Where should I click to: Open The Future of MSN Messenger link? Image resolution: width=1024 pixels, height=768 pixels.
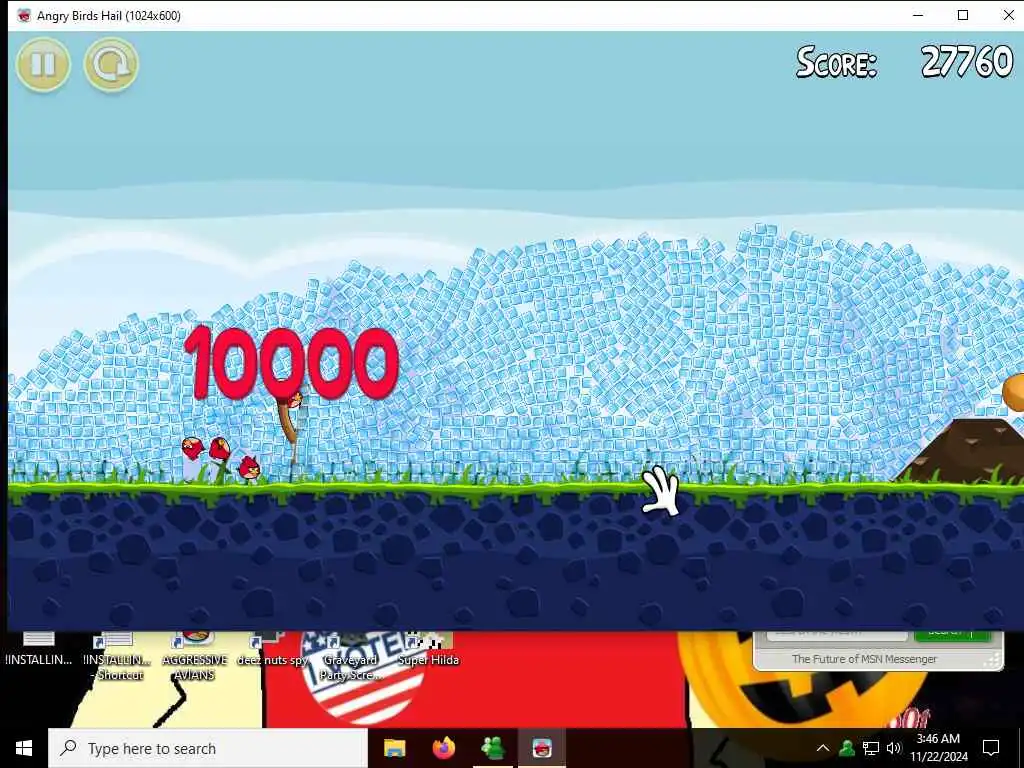click(x=864, y=659)
